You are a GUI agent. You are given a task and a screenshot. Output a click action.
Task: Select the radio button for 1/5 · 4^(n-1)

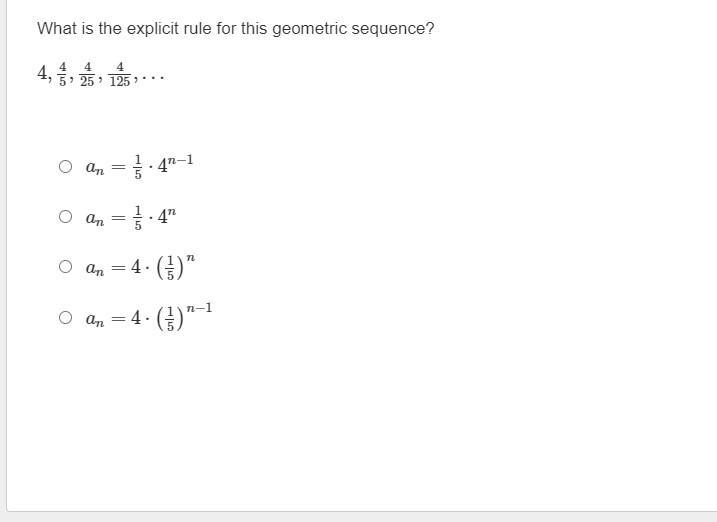click(x=66, y=167)
